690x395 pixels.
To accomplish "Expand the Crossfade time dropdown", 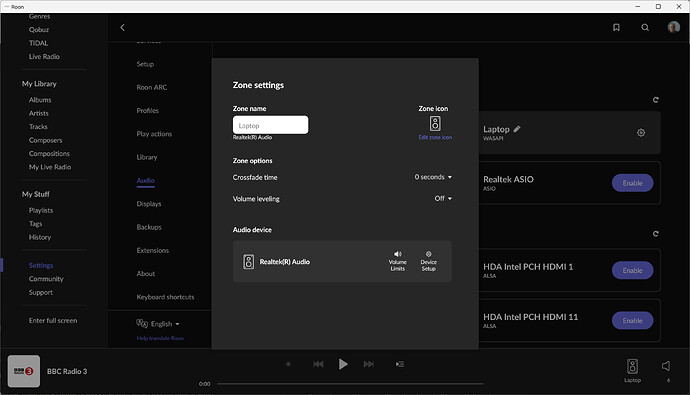I will tap(433, 177).
